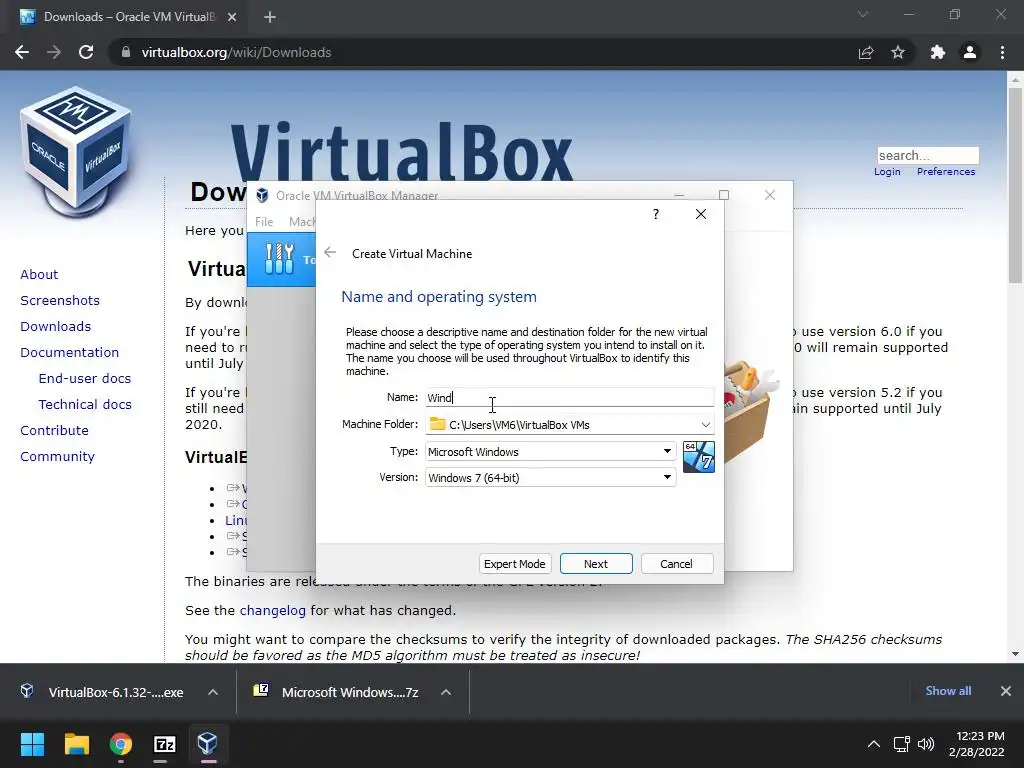Click Expert Mode button
This screenshot has width=1024, height=768.
coord(515,564)
